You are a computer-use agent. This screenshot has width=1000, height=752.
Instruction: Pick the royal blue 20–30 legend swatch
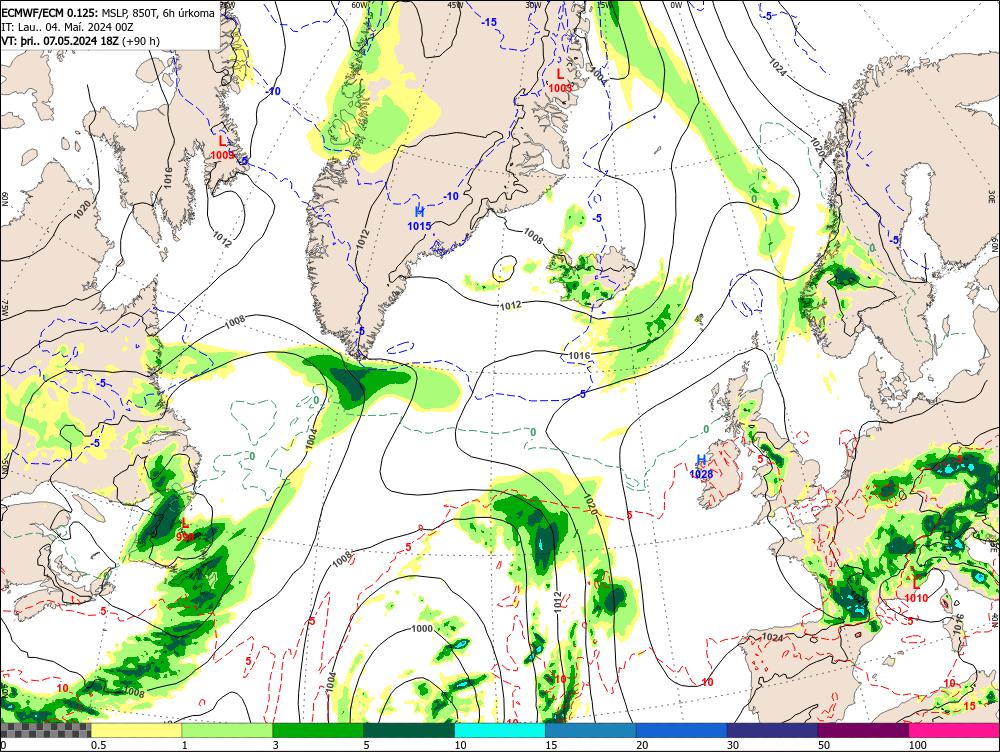(681, 730)
